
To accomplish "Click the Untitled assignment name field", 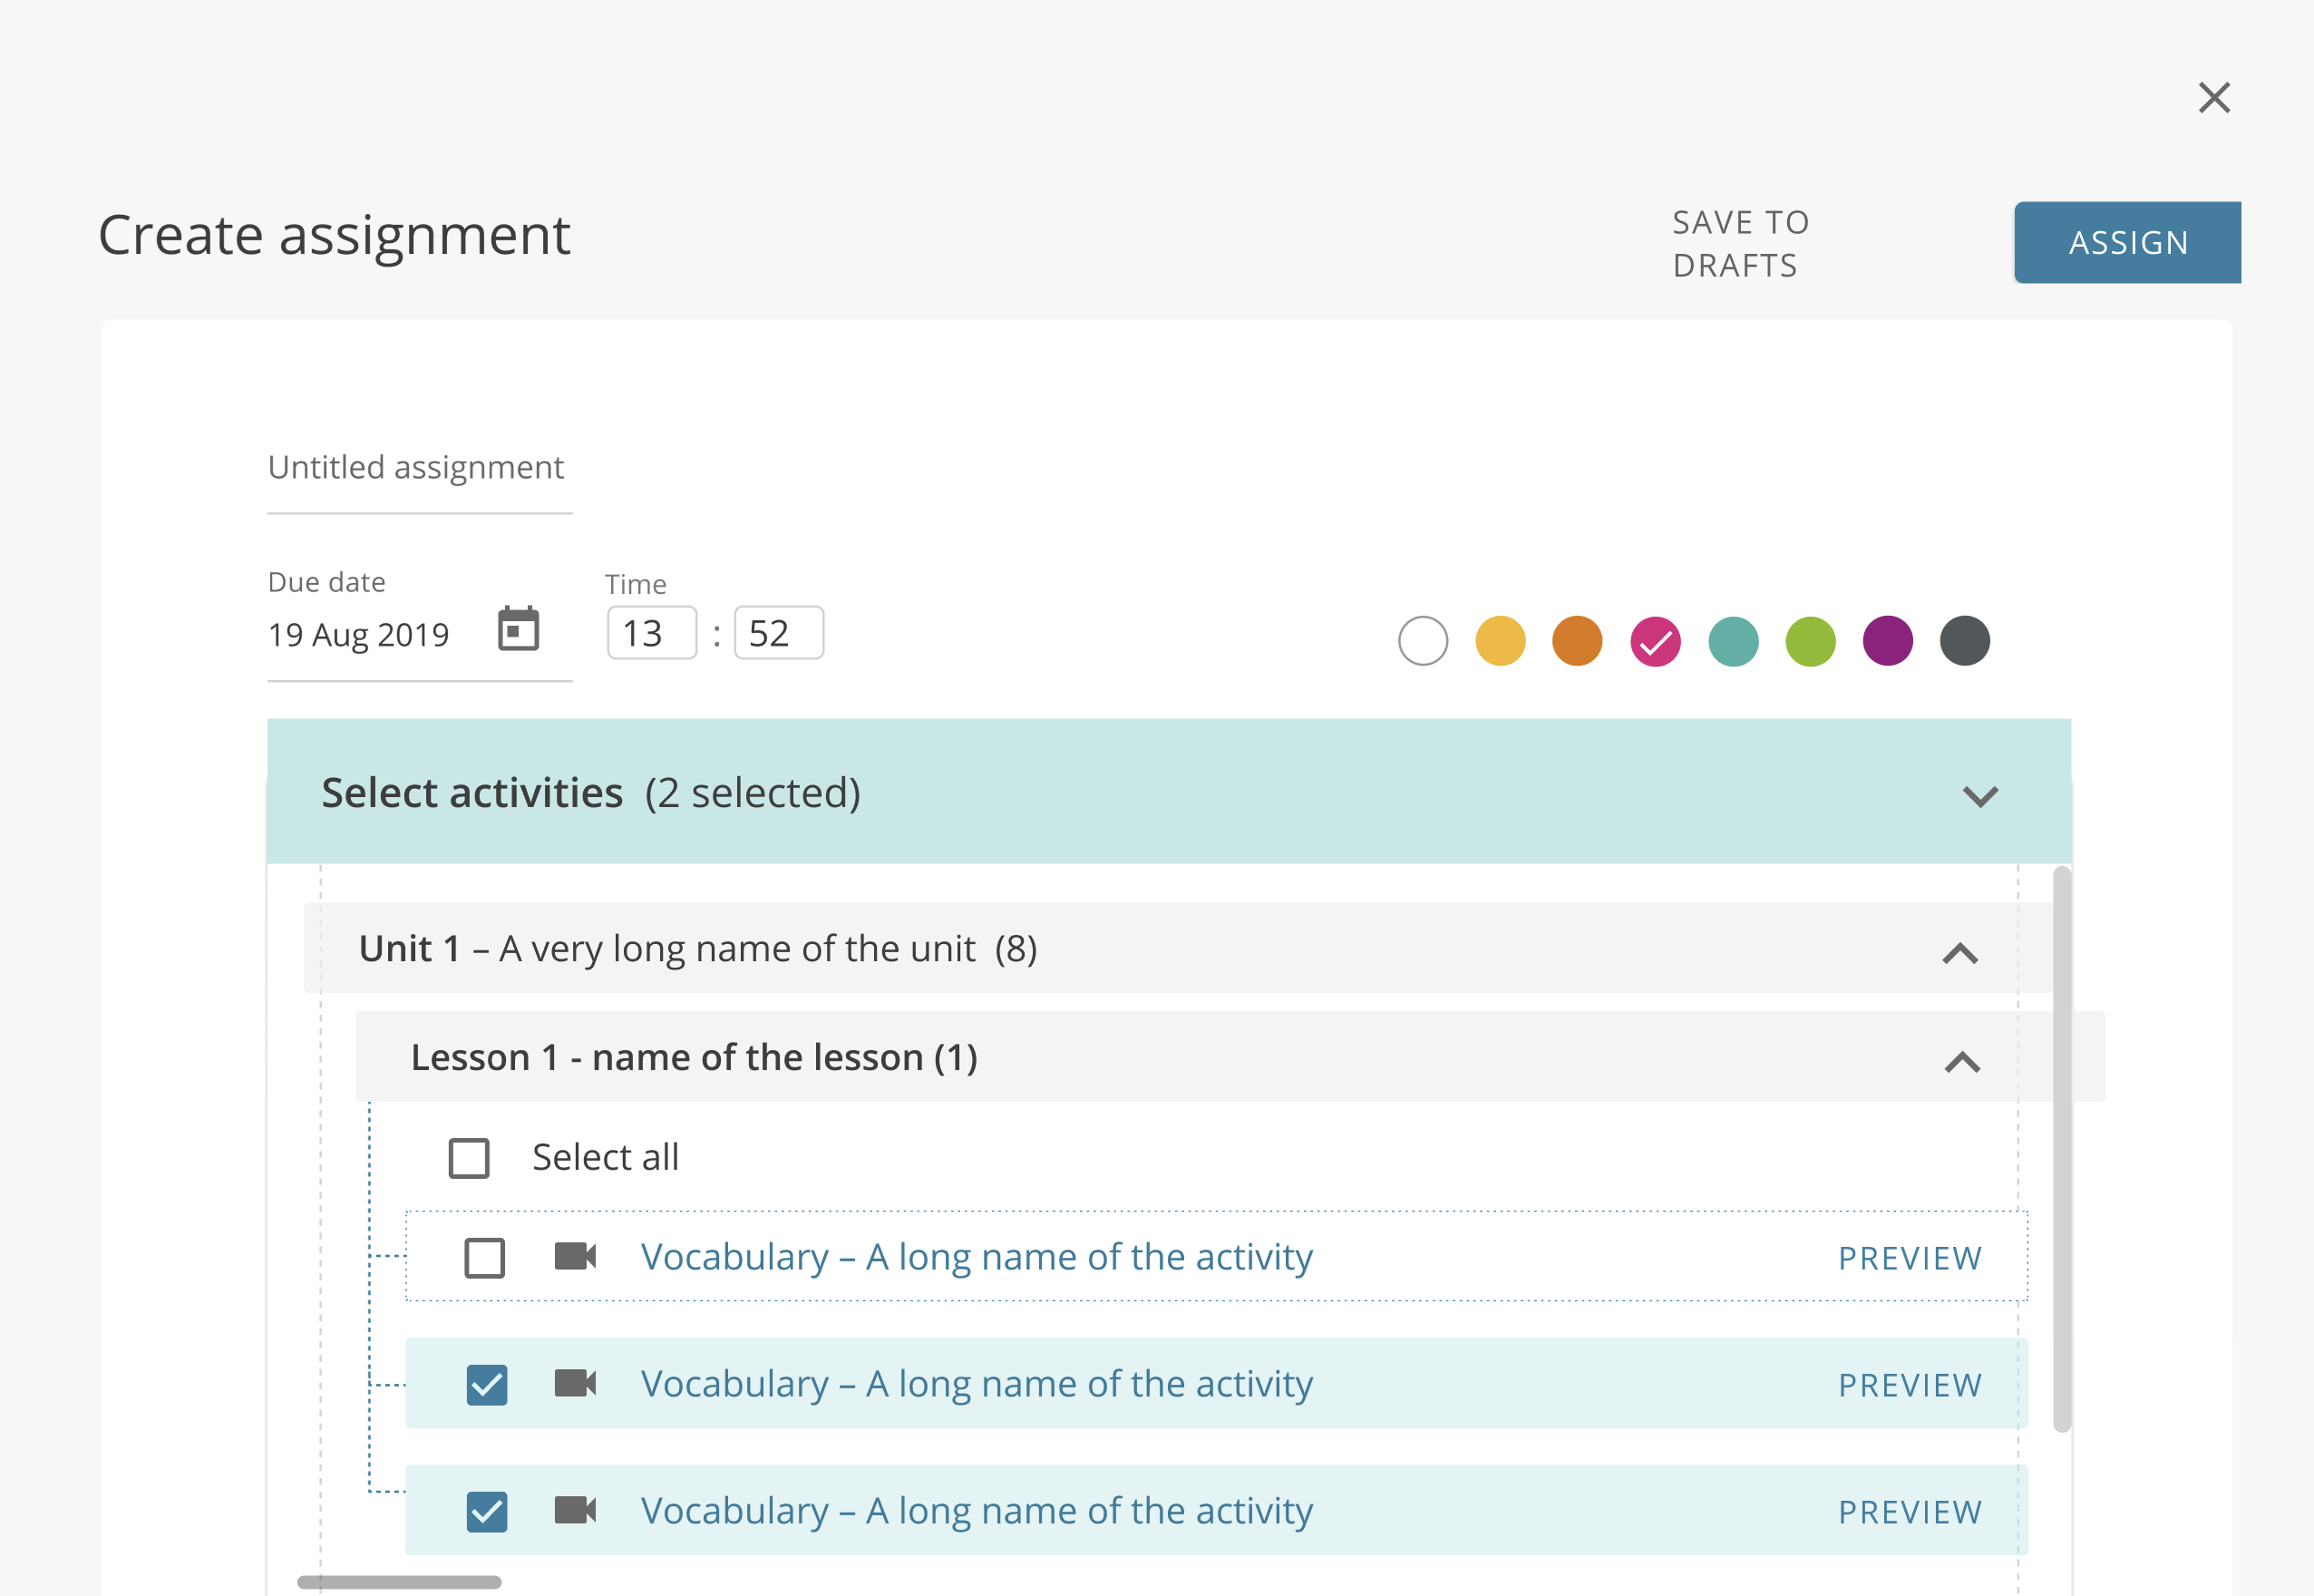I will click(418, 468).
